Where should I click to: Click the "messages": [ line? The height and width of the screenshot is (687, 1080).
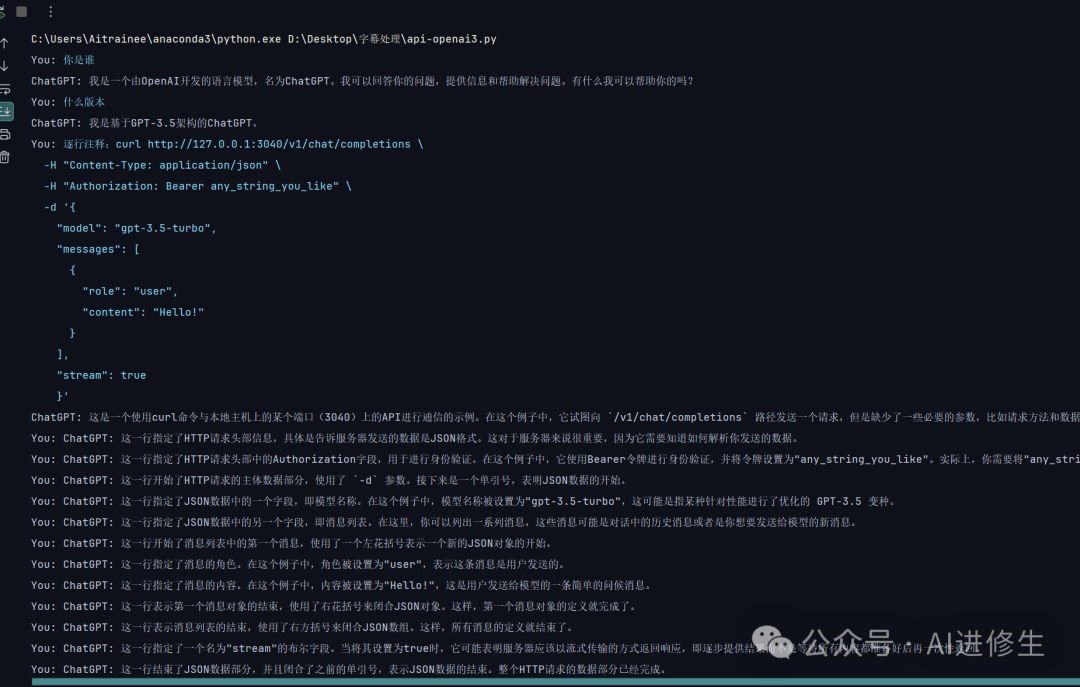click(x=98, y=249)
